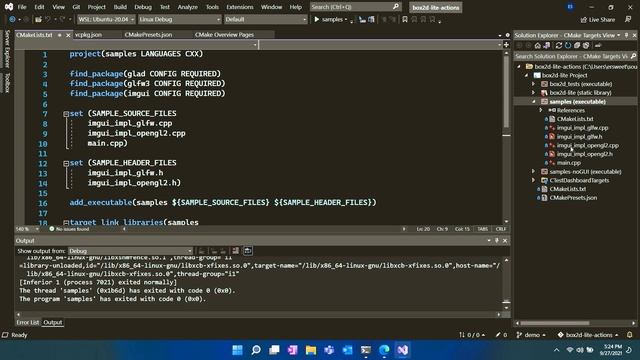
Task: Open the File menu
Action: [22, 7]
